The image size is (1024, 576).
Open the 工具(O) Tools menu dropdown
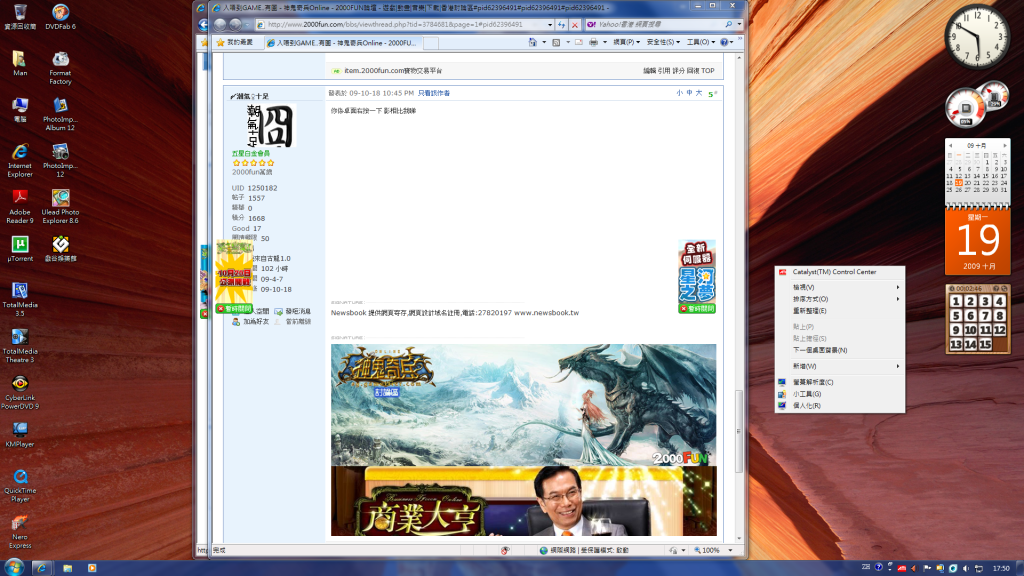pyautogui.click(x=700, y=42)
